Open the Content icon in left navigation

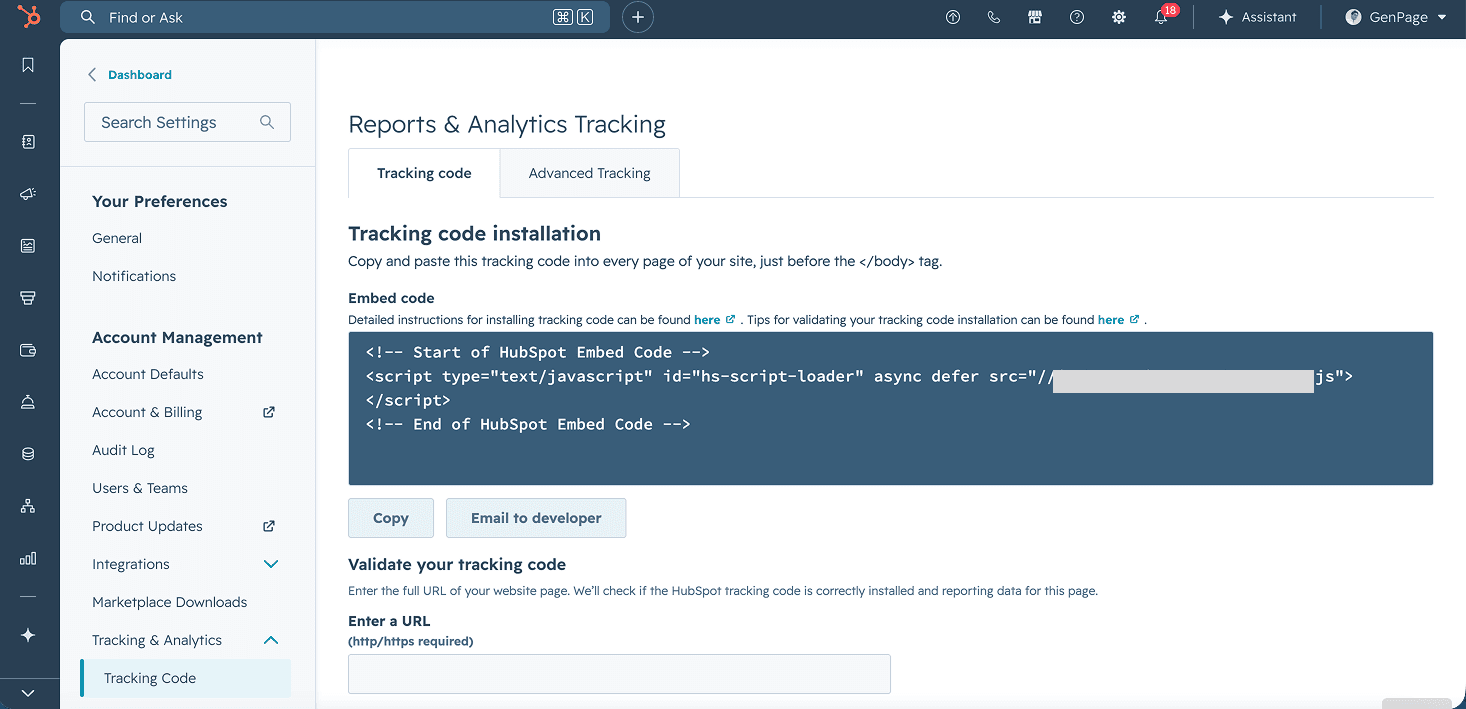click(28, 246)
